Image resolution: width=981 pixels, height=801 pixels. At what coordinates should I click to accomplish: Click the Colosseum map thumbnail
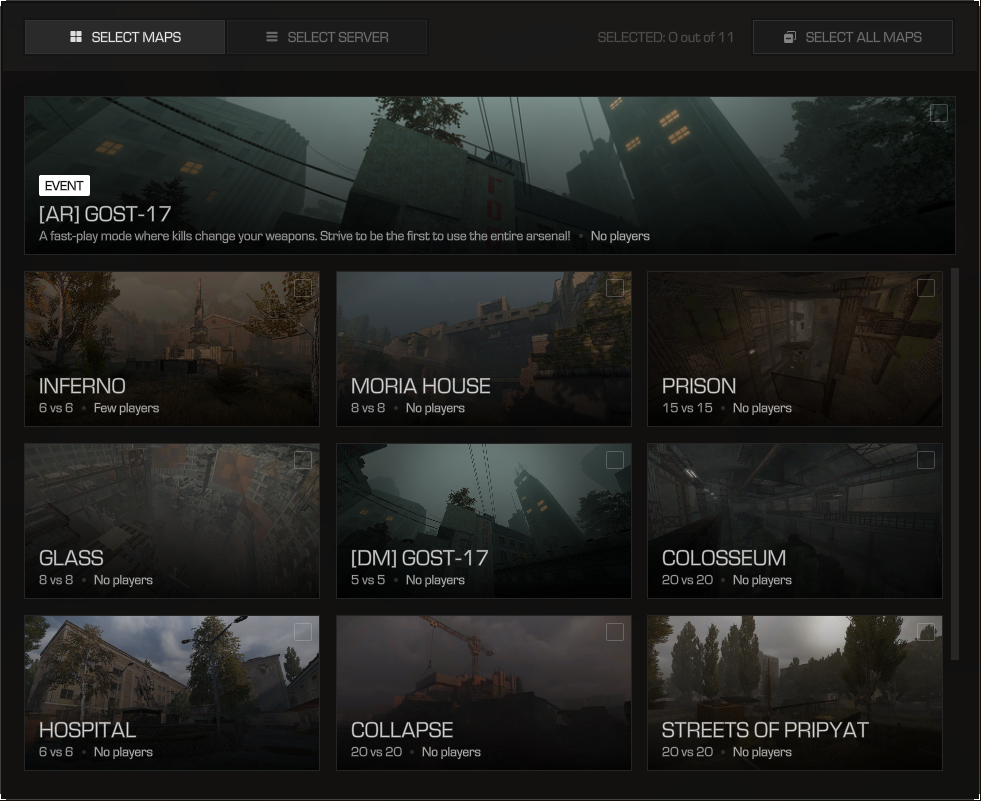tap(794, 510)
